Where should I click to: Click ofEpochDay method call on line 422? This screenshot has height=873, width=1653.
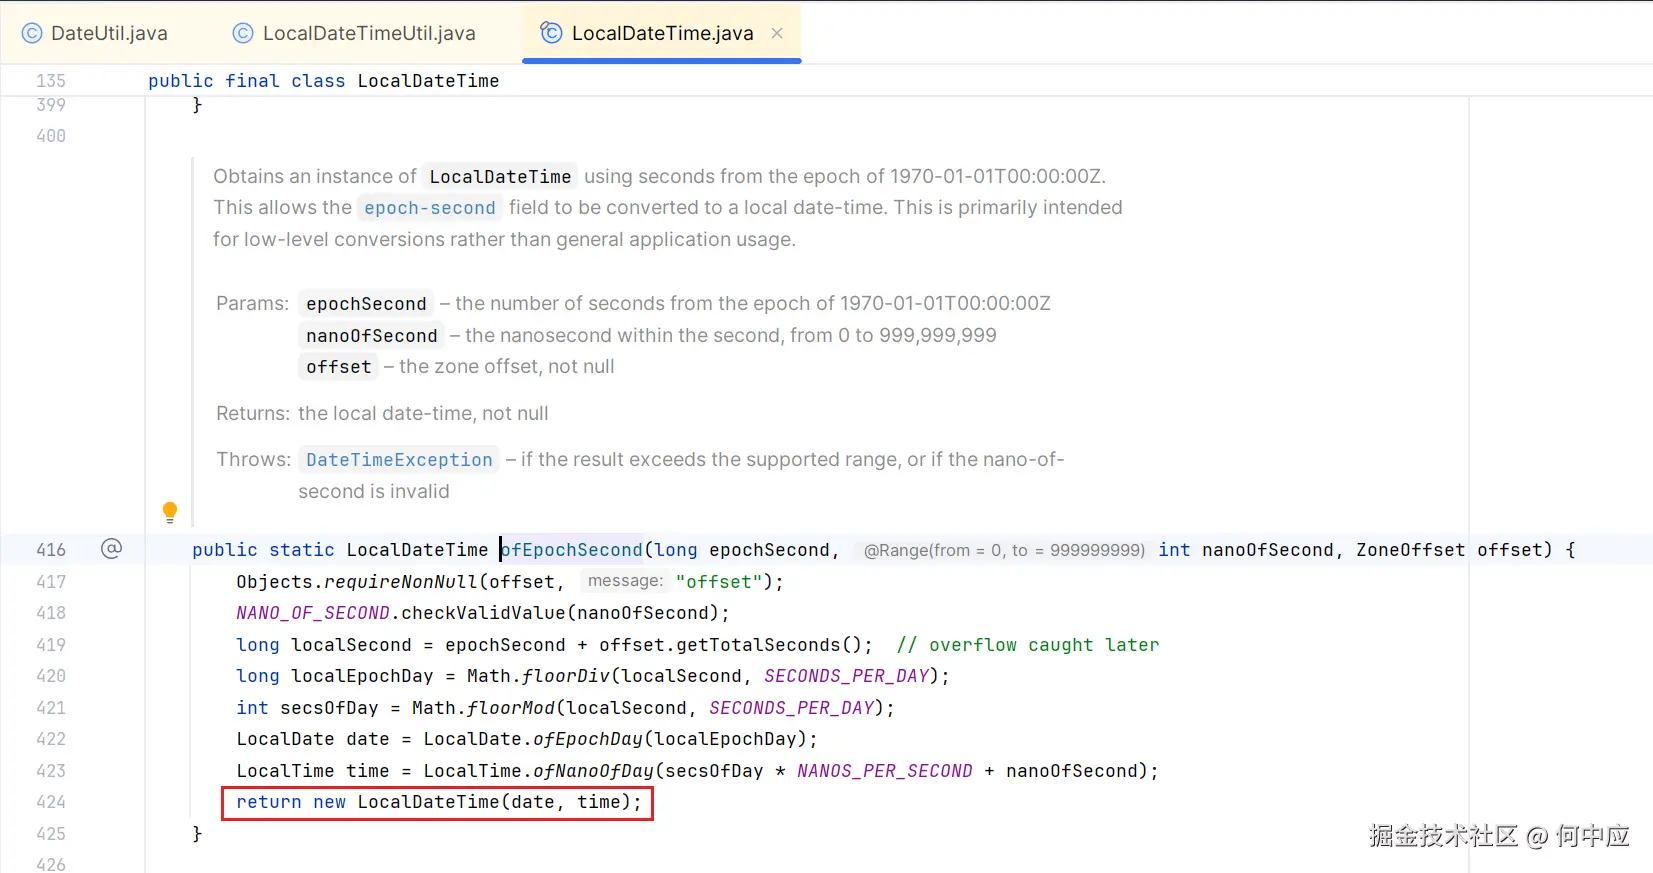(588, 739)
